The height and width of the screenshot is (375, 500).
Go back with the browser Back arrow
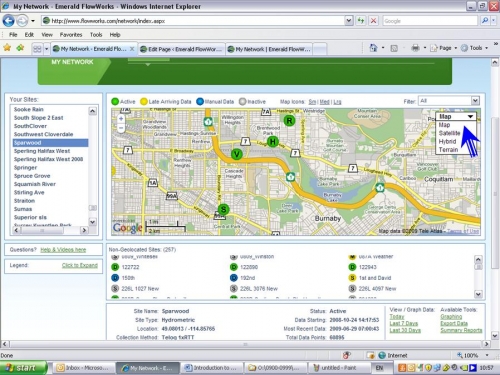[x=8, y=21]
